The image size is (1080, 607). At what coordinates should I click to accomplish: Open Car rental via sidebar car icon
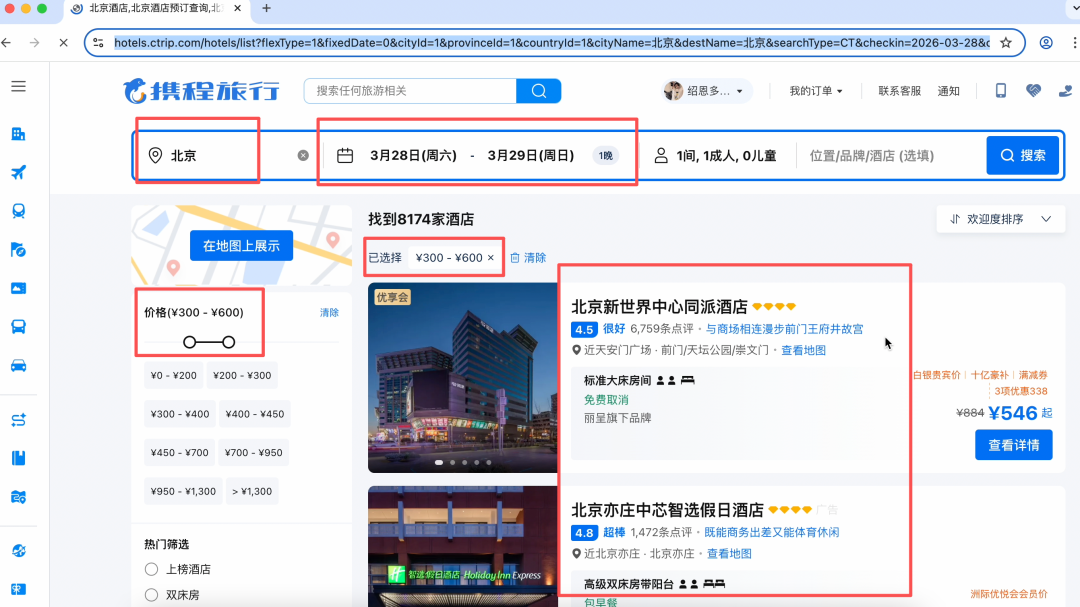(x=19, y=365)
